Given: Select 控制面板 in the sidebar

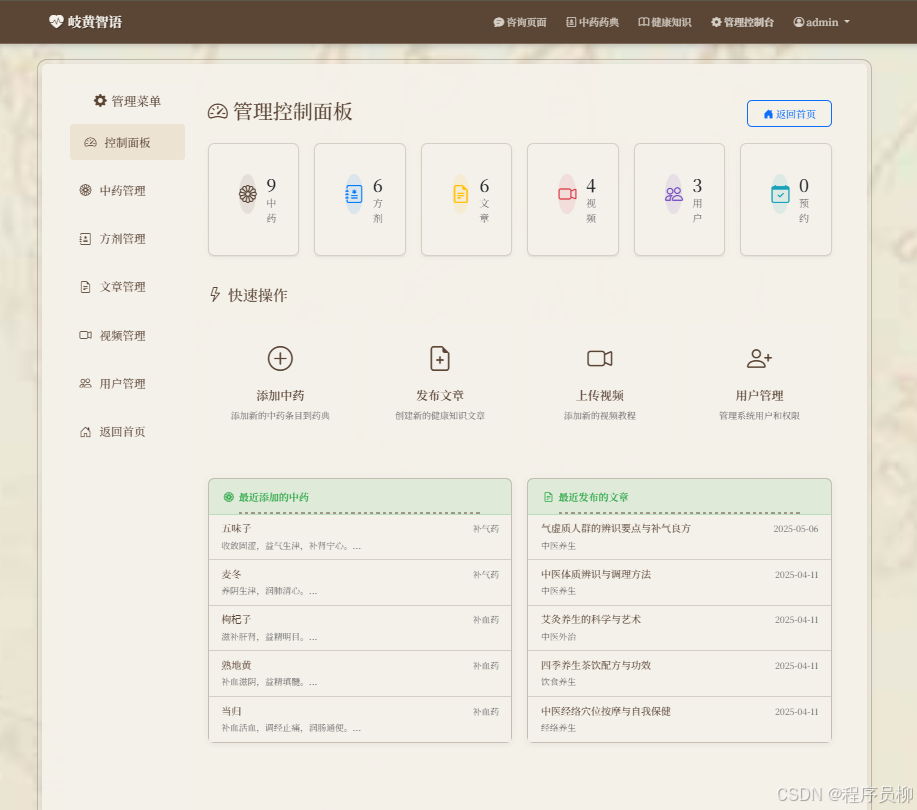Looking at the screenshot, I should pos(127,141).
